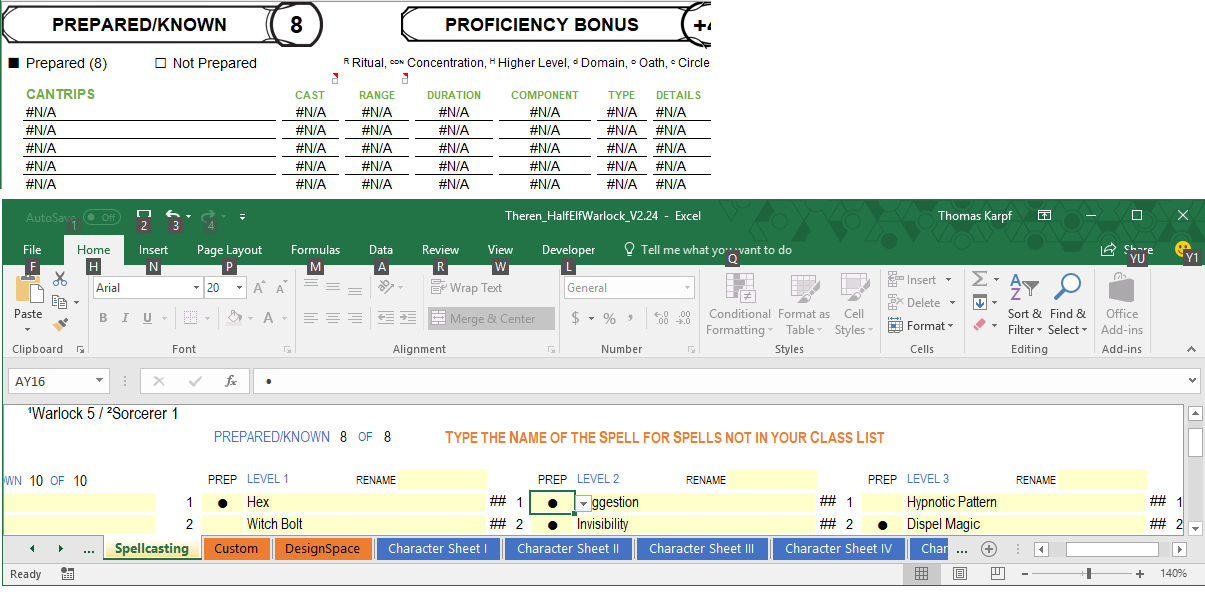
Task: Expand the Name Box AY16 dropdown
Action: (x=99, y=381)
